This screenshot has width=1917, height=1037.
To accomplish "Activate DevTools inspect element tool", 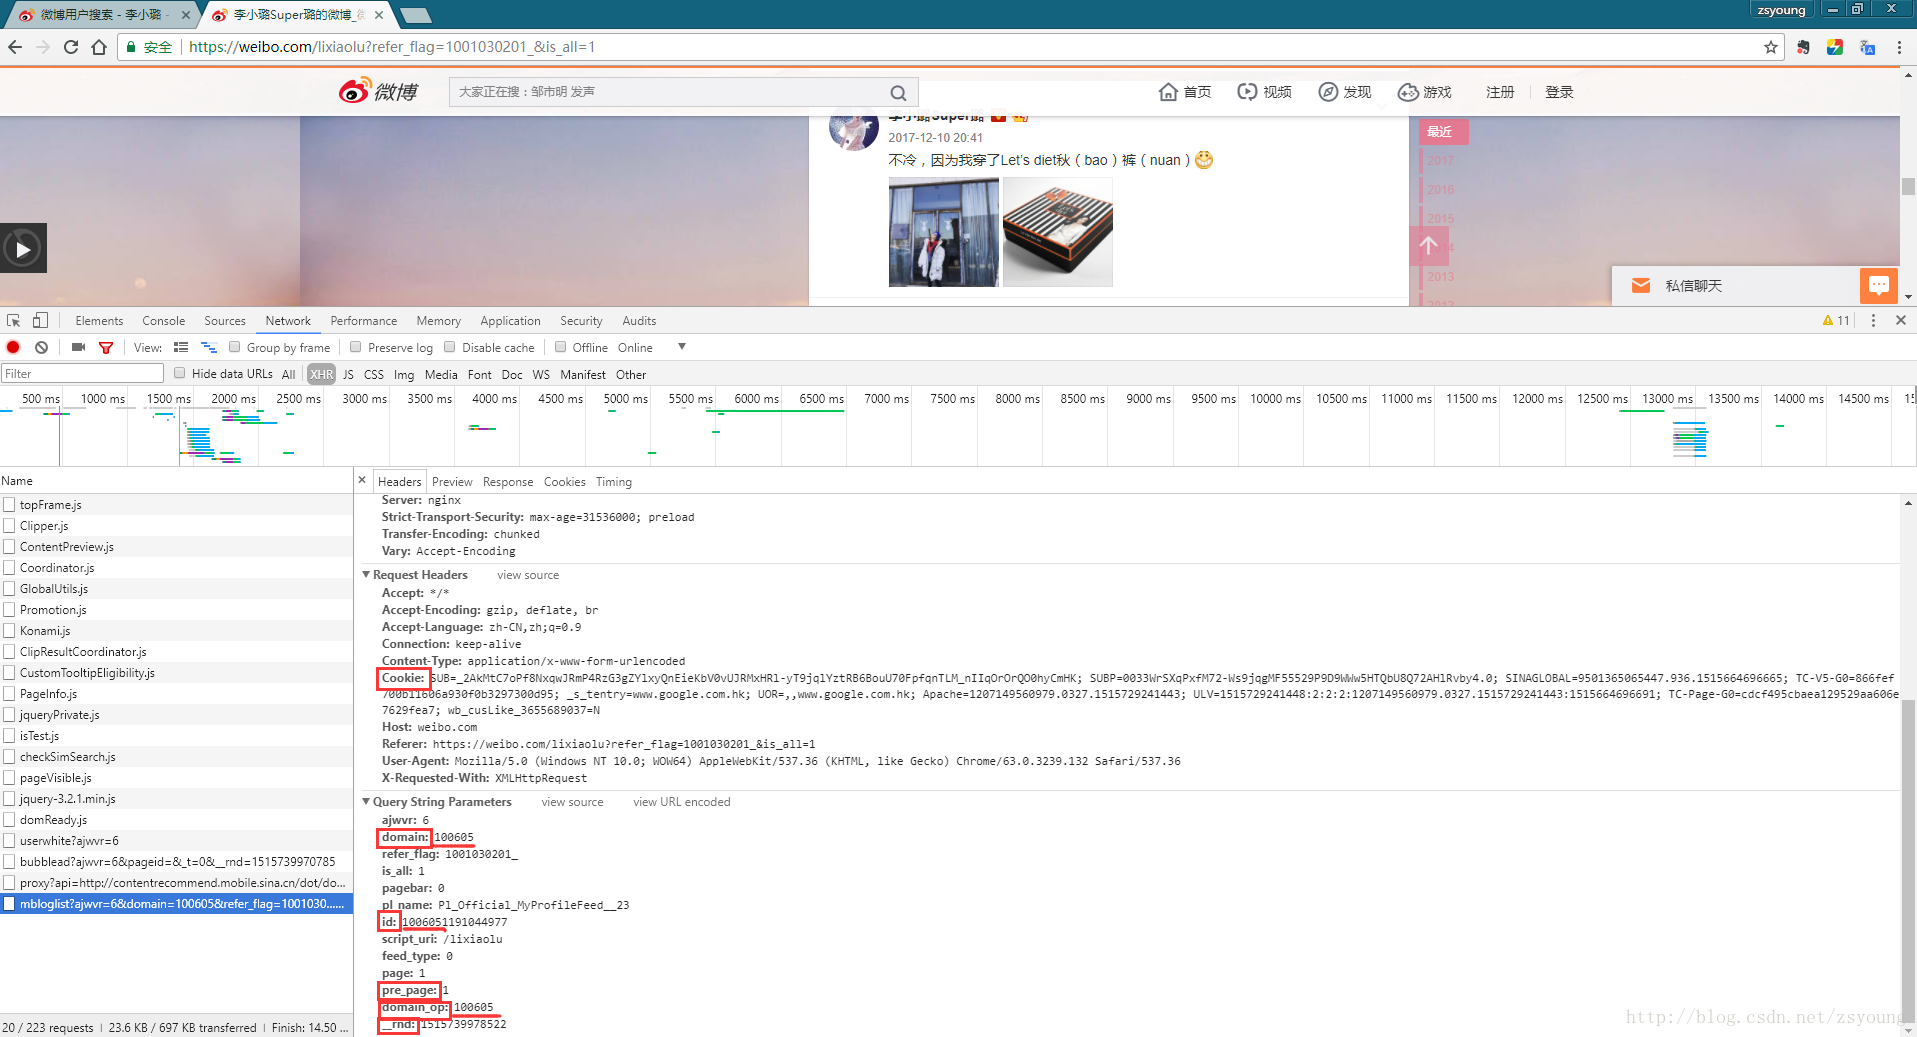I will 14,321.
